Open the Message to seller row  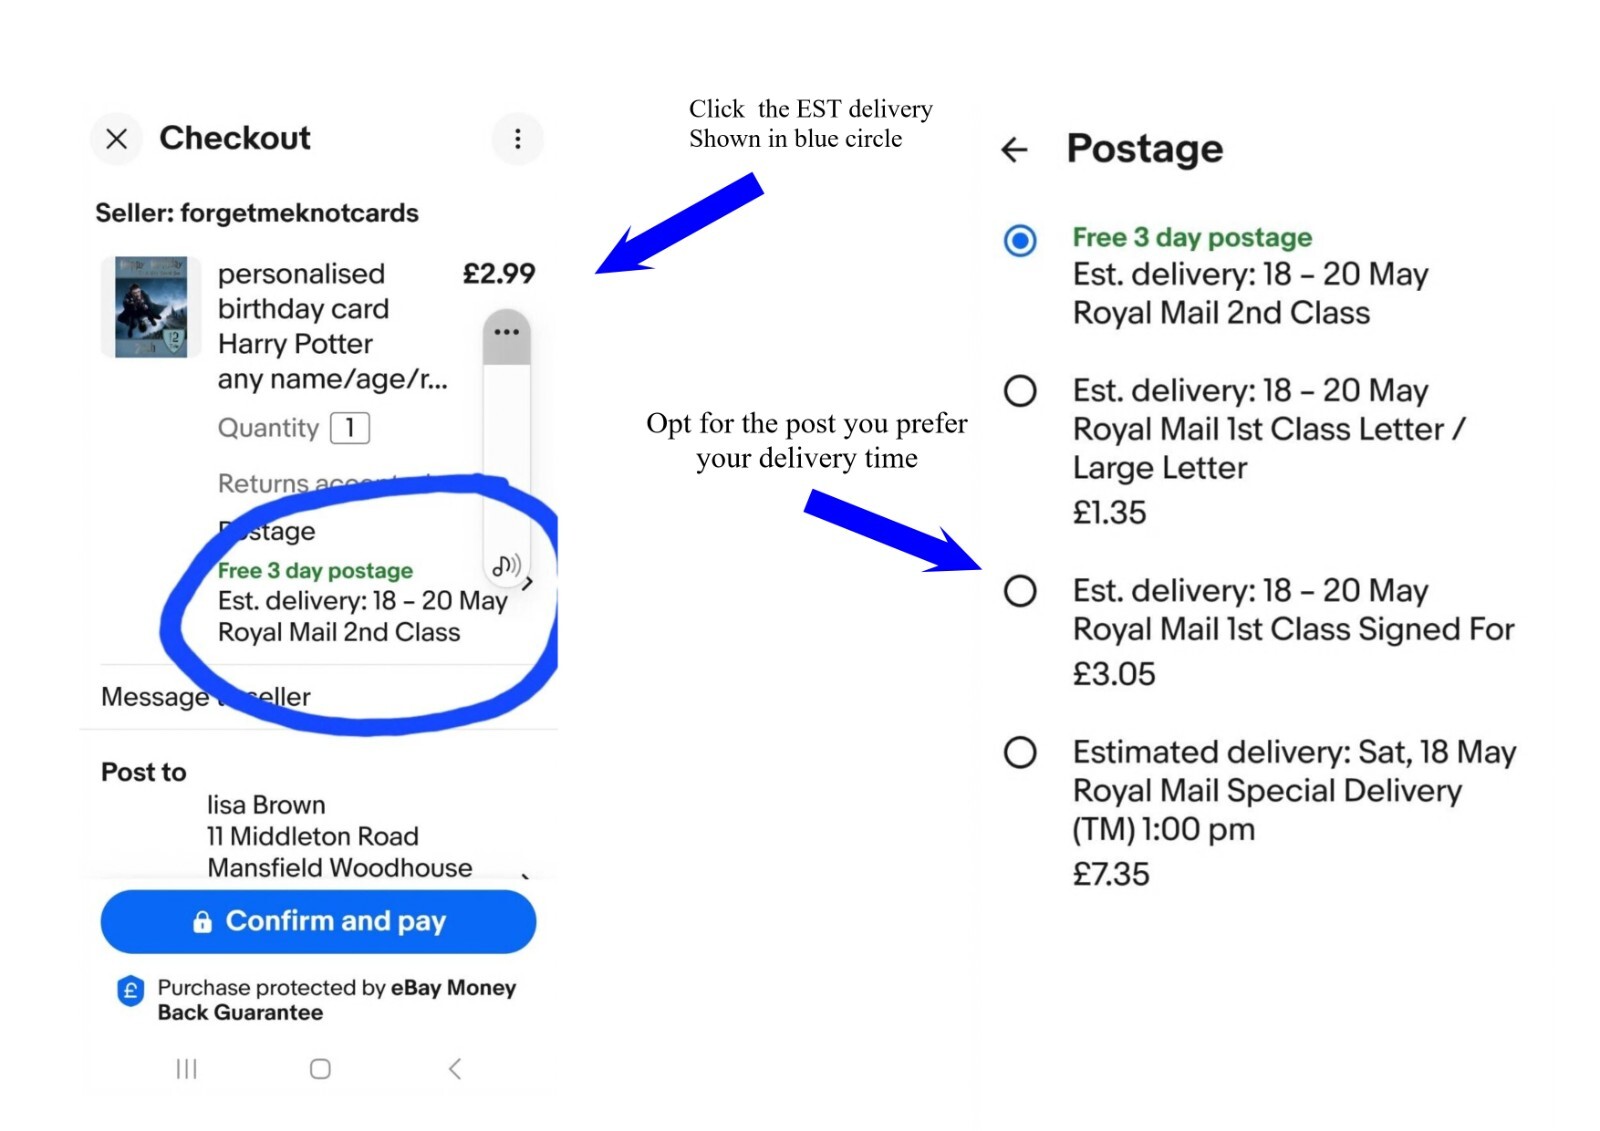(206, 697)
